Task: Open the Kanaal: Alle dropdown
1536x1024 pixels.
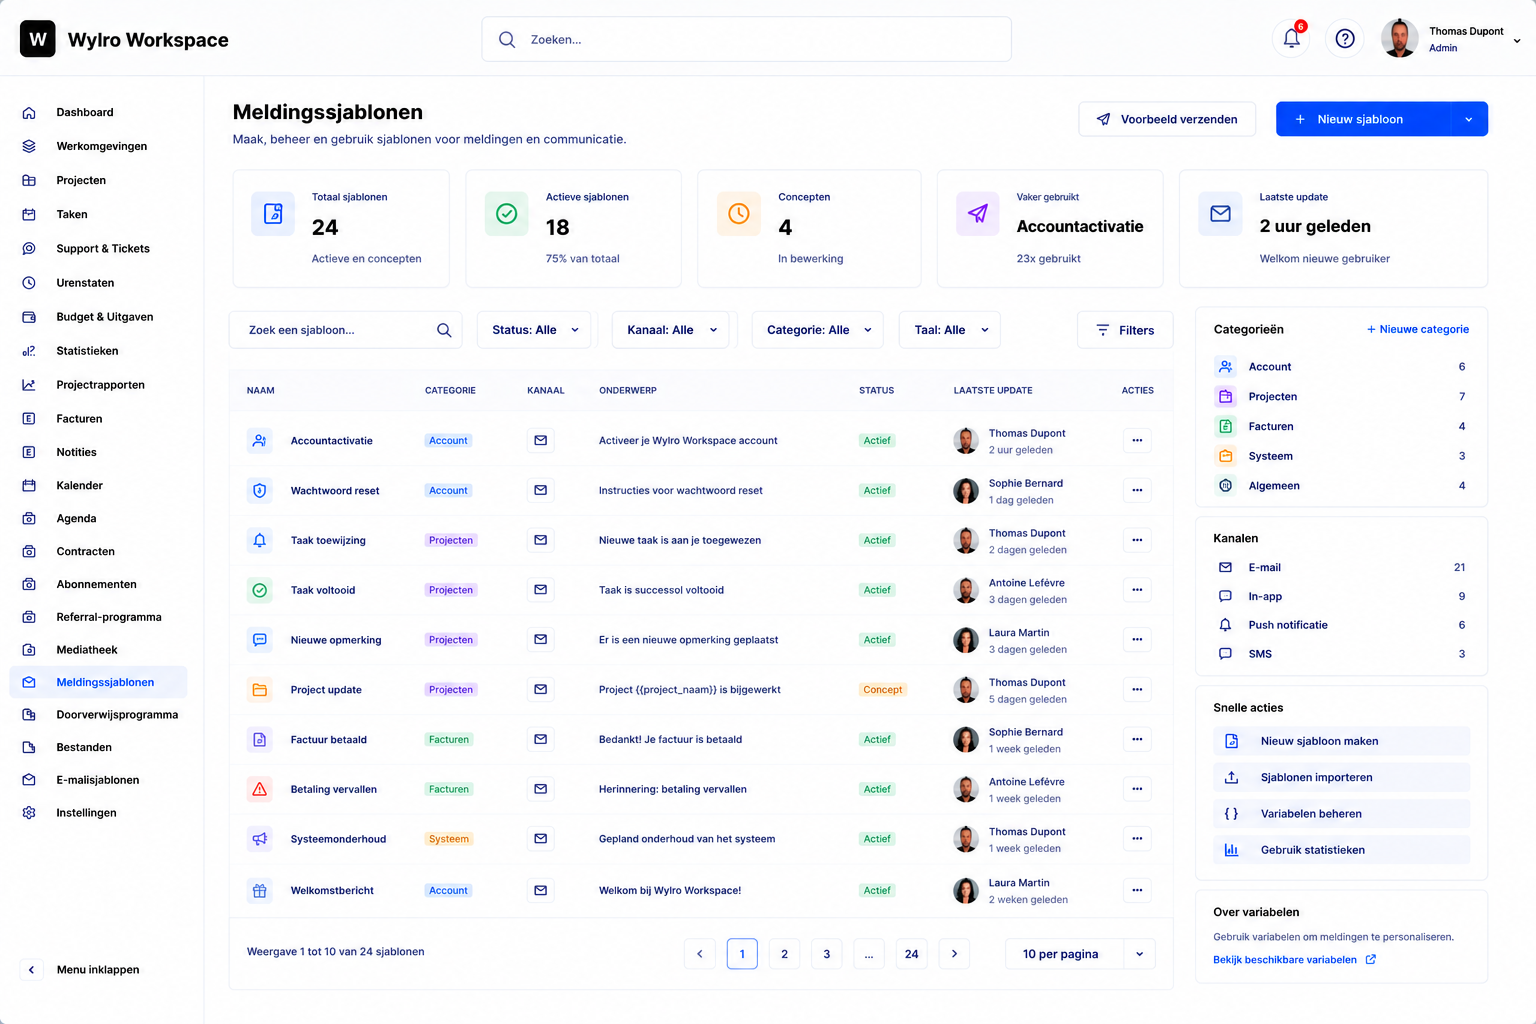Action: click(x=670, y=330)
